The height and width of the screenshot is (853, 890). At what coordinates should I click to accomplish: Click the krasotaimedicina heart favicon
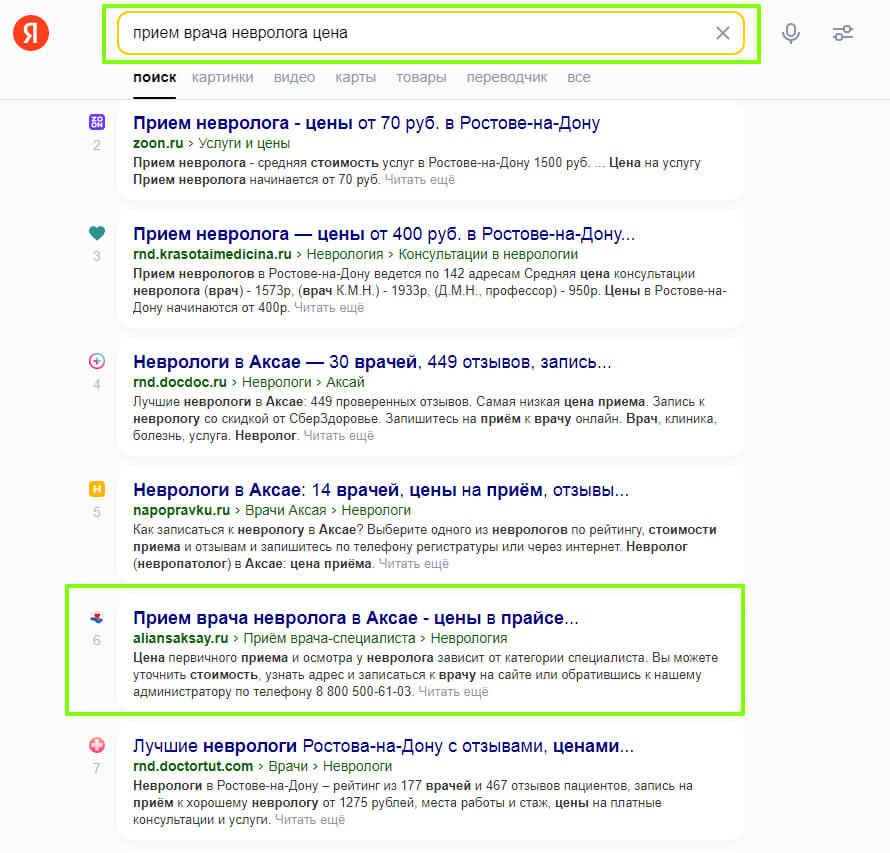97,233
